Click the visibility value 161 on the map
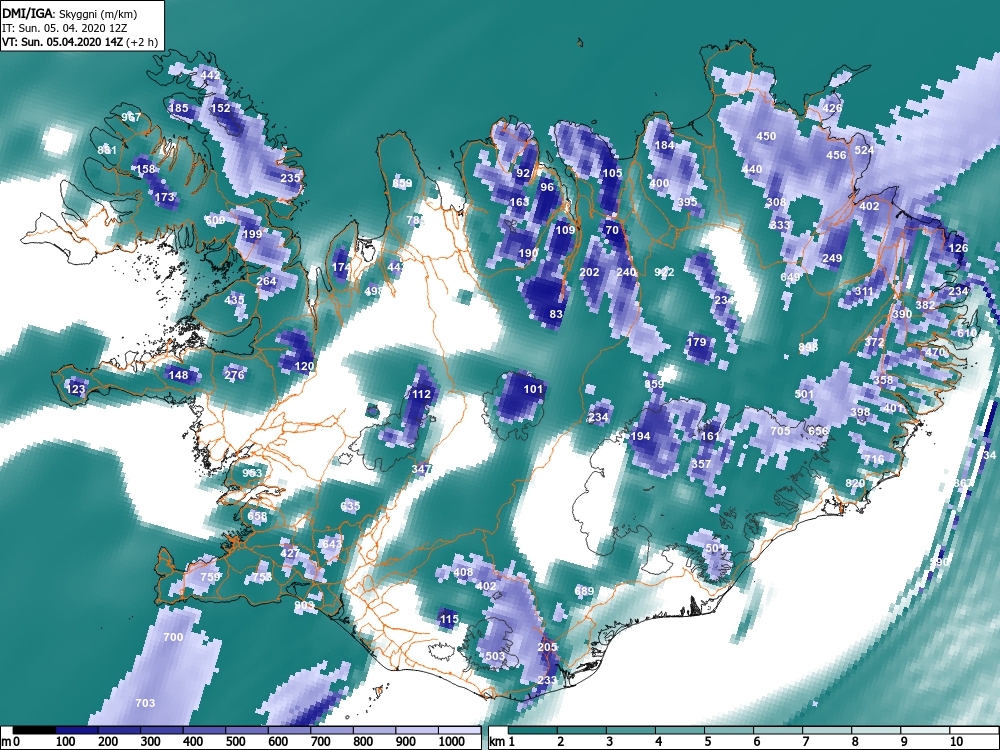This screenshot has width=1000, height=750. coord(710,436)
